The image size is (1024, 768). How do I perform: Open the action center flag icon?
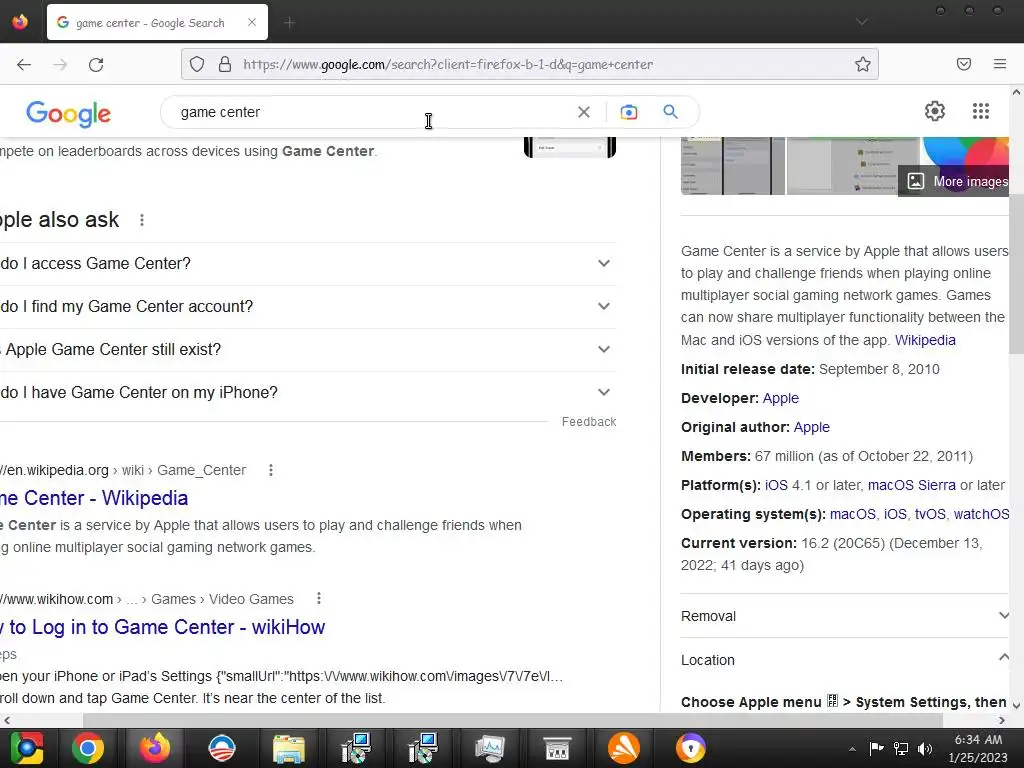(876, 748)
